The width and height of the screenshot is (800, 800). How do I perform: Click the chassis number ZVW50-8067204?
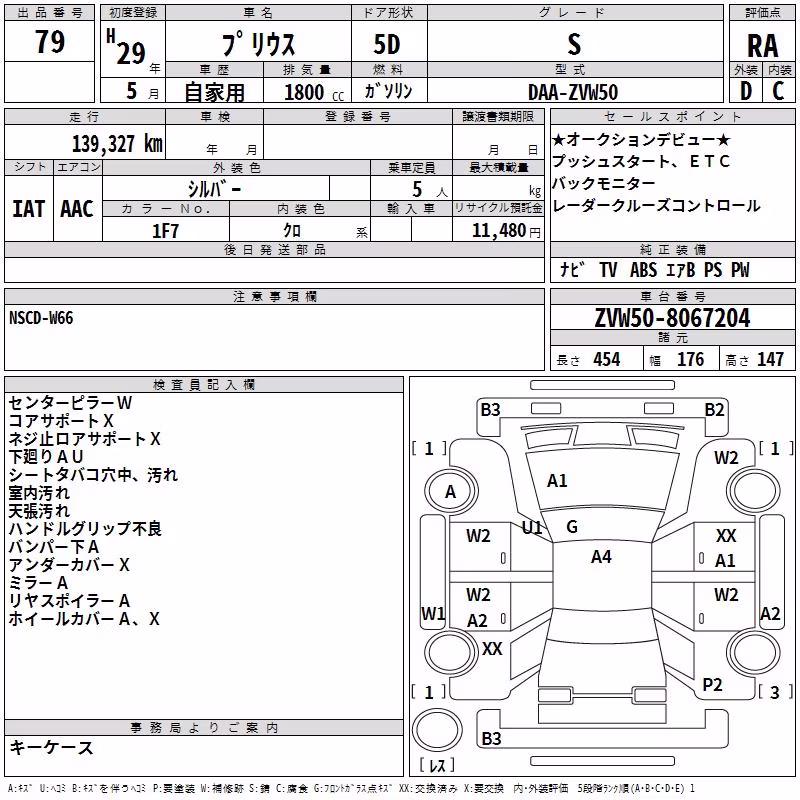672,318
